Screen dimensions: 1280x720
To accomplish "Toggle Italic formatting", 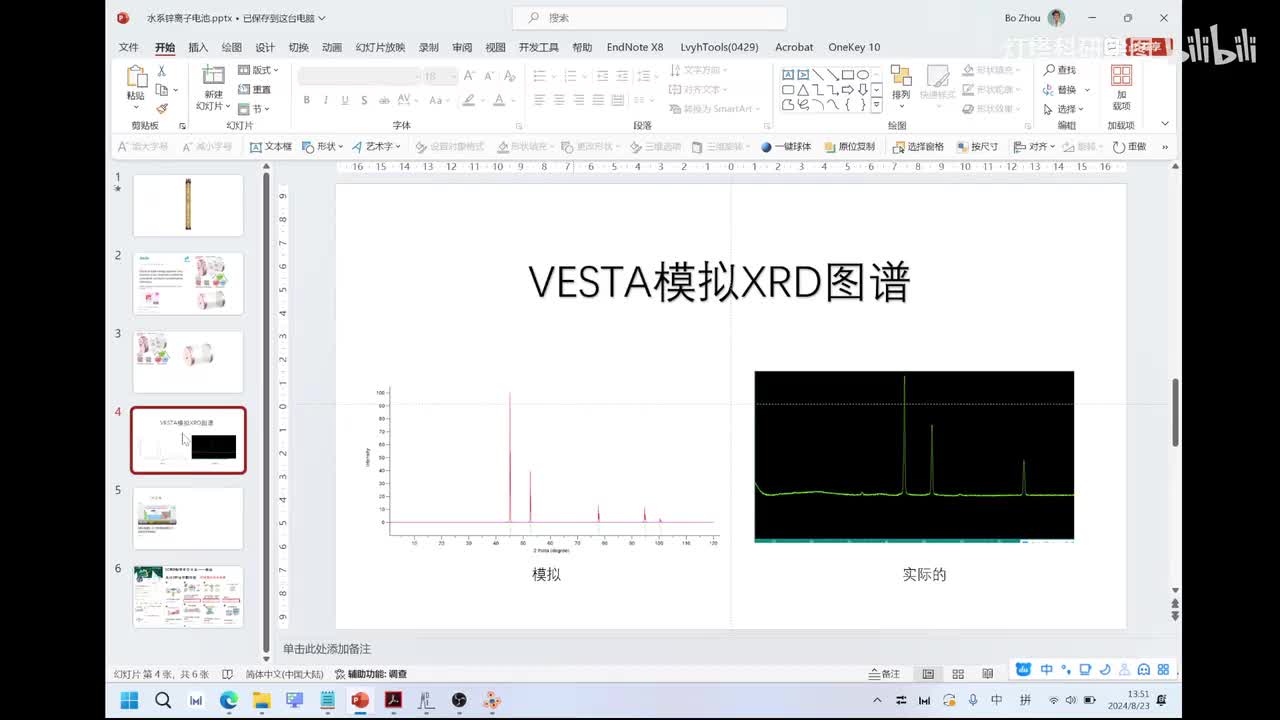I will (x=326, y=100).
